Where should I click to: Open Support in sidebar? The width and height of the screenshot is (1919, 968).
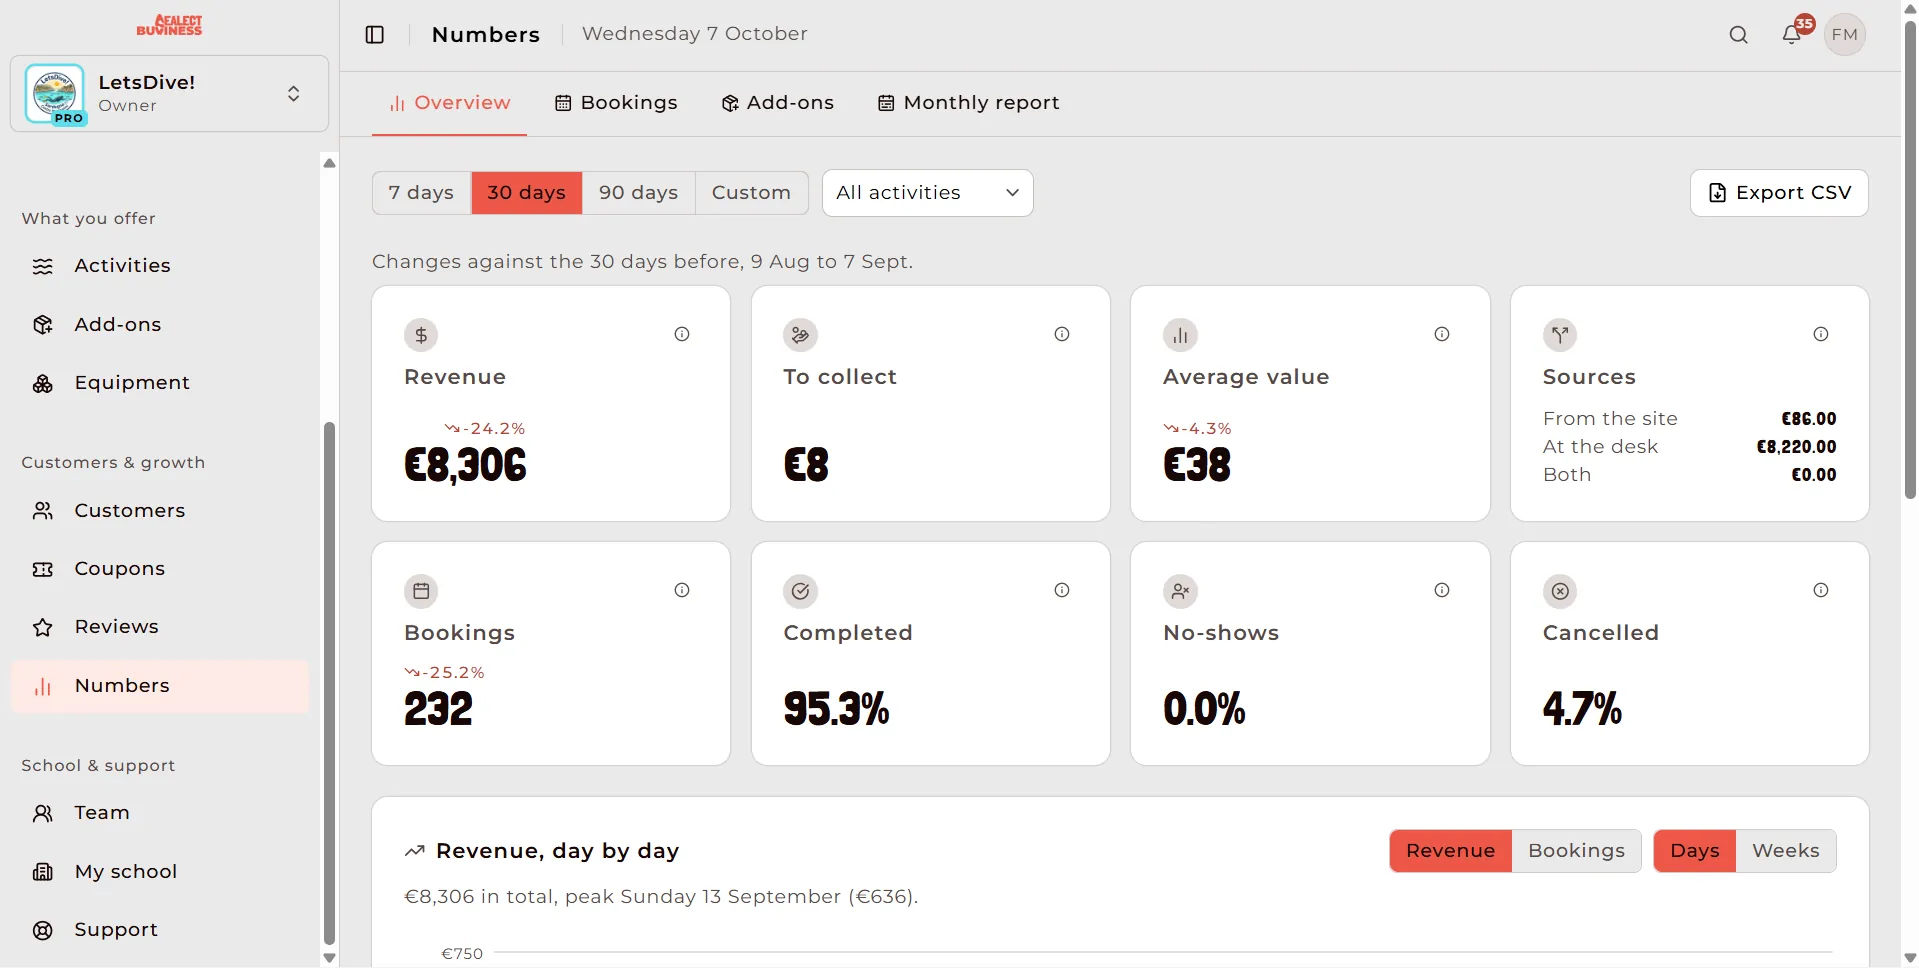pos(160,930)
